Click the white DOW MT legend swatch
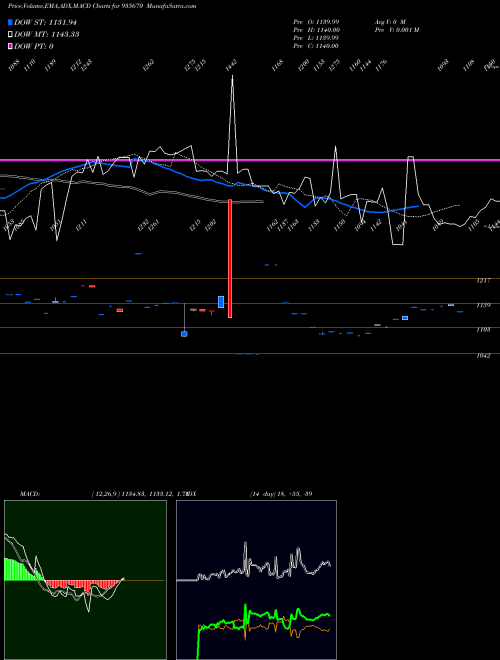The height and width of the screenshot is (660, 500). coord(10,34)
